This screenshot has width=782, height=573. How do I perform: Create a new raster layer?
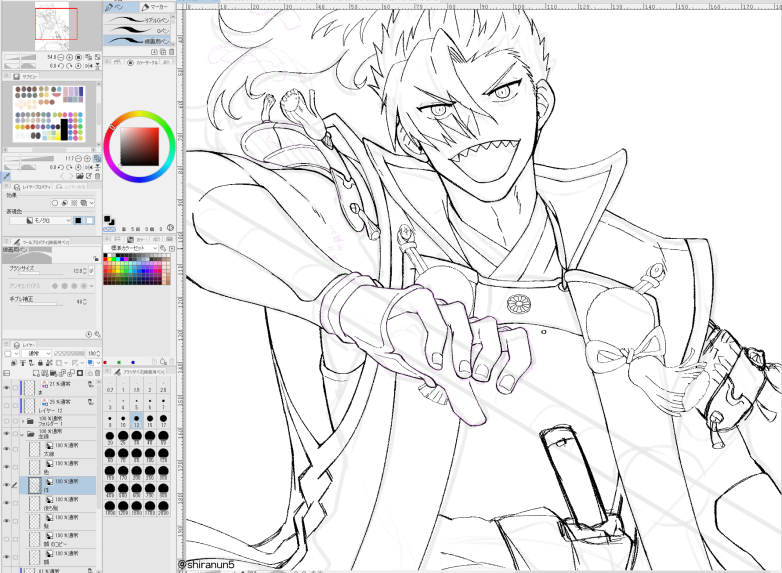pos(36,373)
